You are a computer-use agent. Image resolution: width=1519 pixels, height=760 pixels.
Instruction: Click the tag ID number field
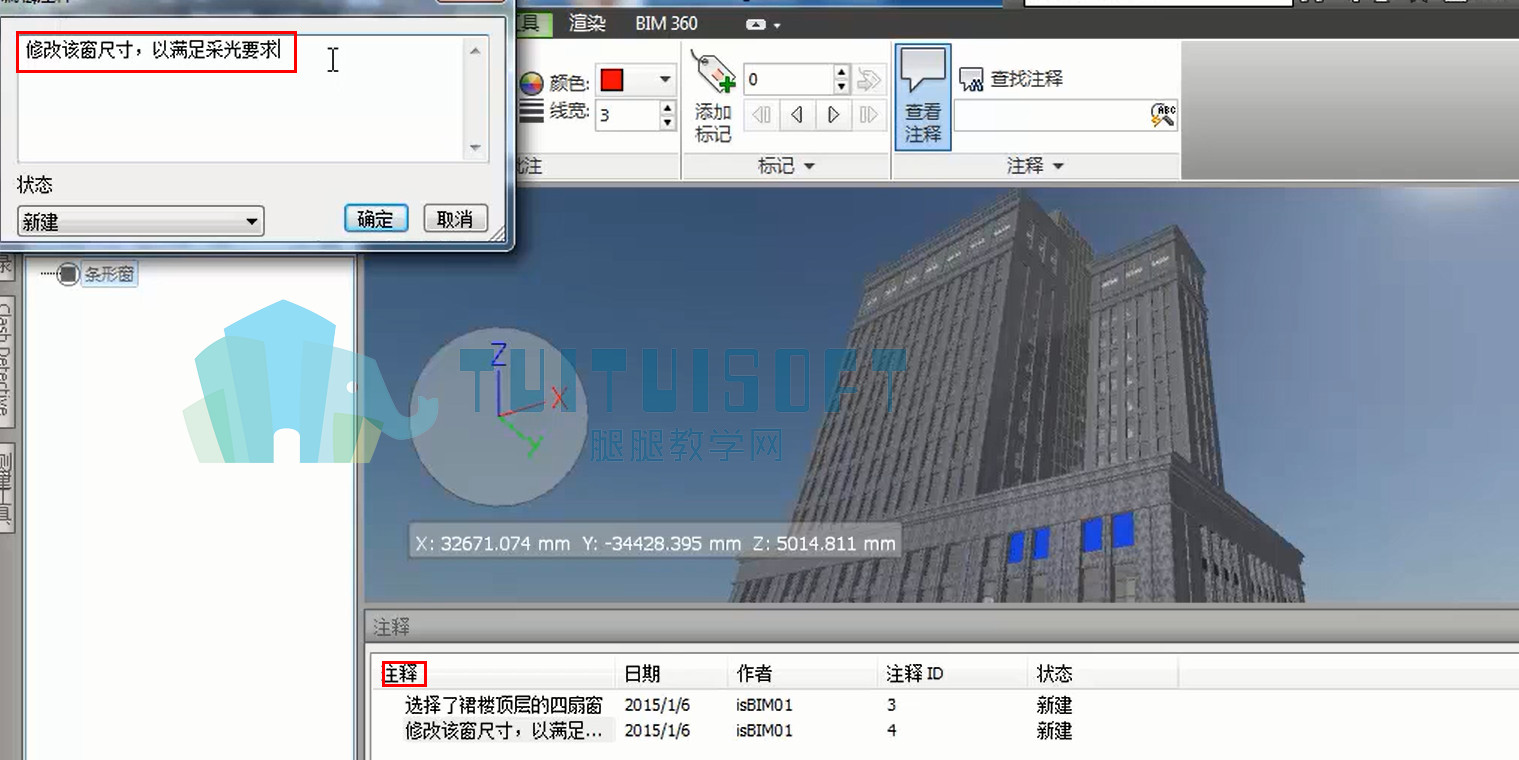click(x=789, y=79)
